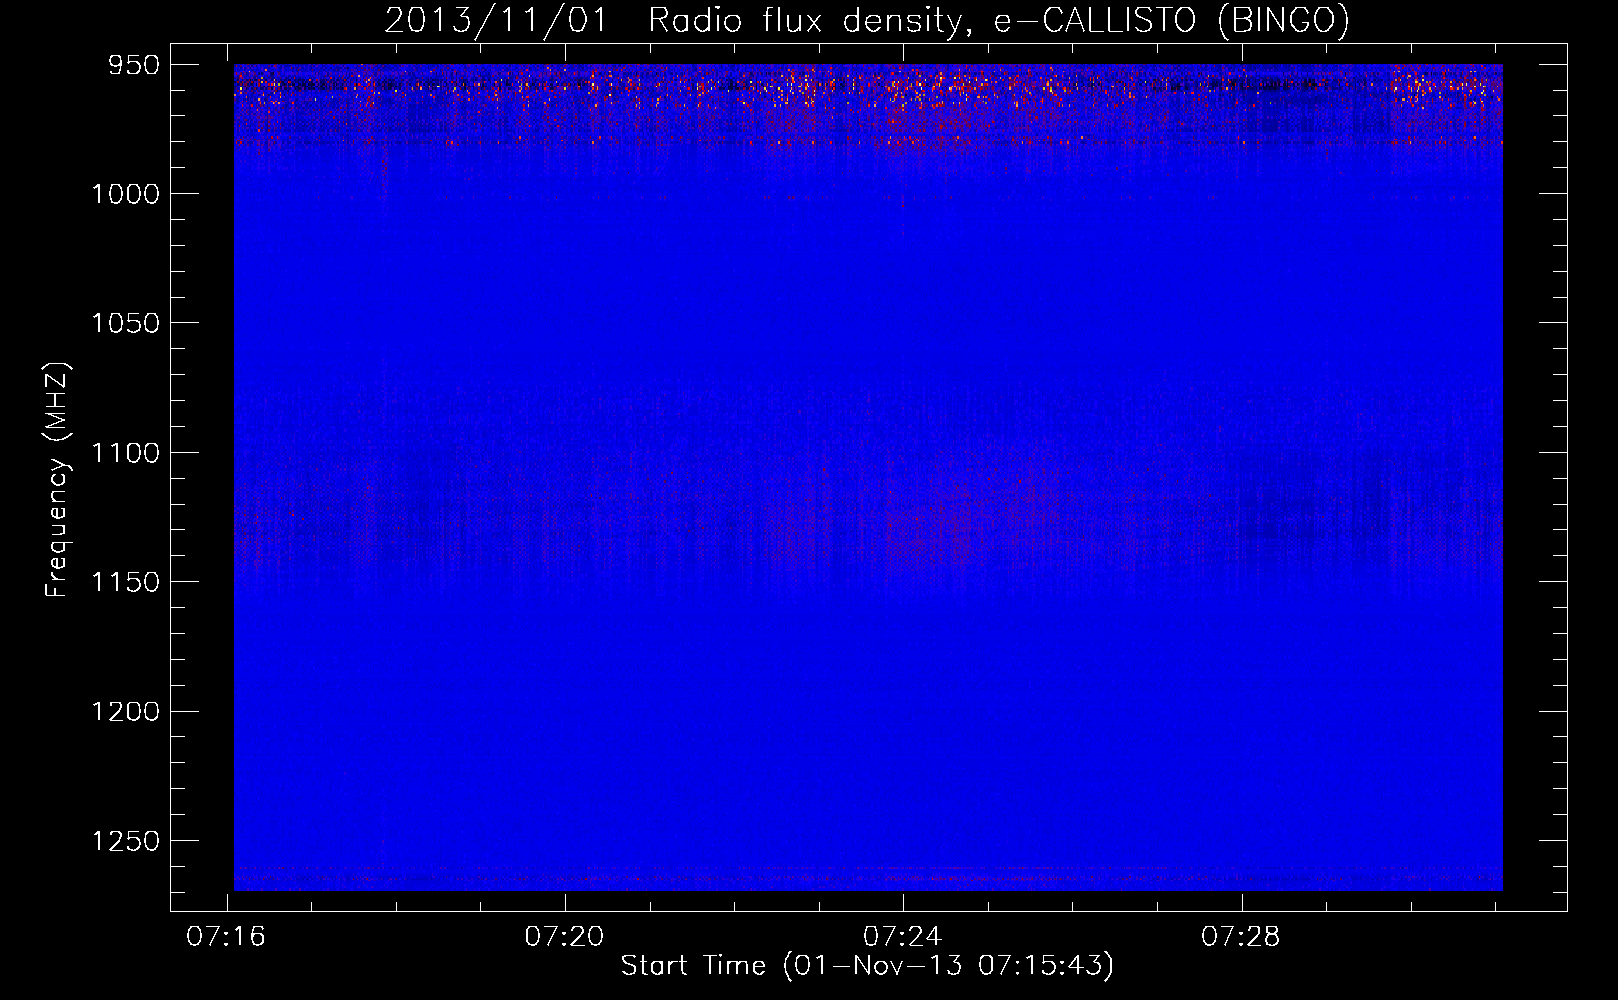Image resolution: width=1618 pixels, height=1000 pixels.
Task: Click the 07:20 time axis label
Action: (565, 937)
